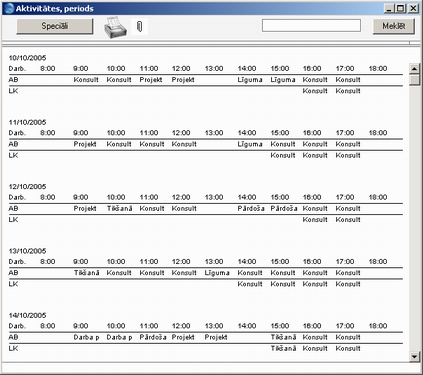Viewport: 423px width, 375px height.
Task: Open the Speciāli menu button
Action: pos(55,26)
